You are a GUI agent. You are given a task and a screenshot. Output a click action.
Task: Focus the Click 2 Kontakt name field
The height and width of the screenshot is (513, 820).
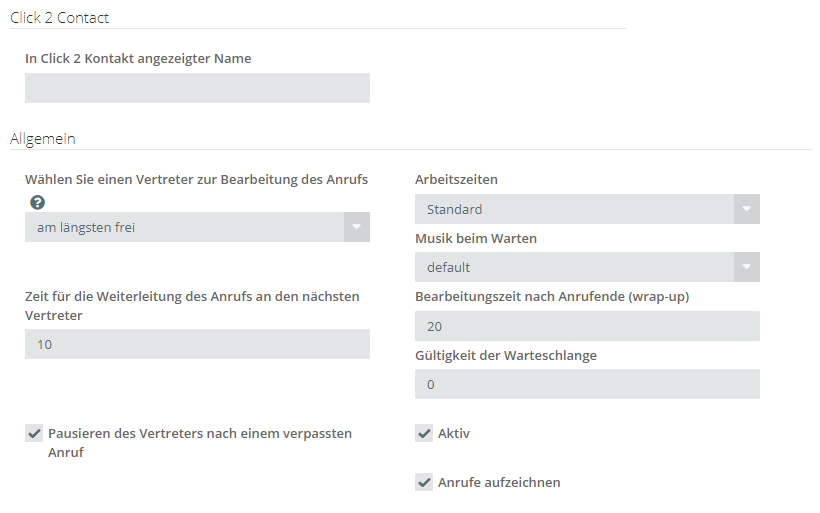(x=197, y=88)
